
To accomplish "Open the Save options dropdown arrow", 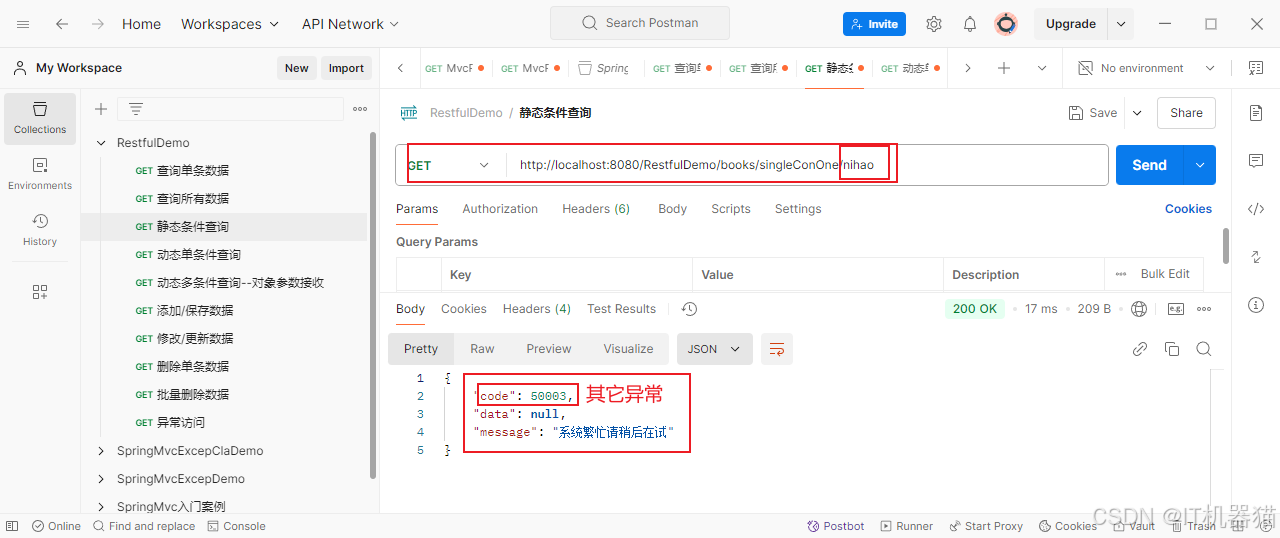I will coord(1137,113).
